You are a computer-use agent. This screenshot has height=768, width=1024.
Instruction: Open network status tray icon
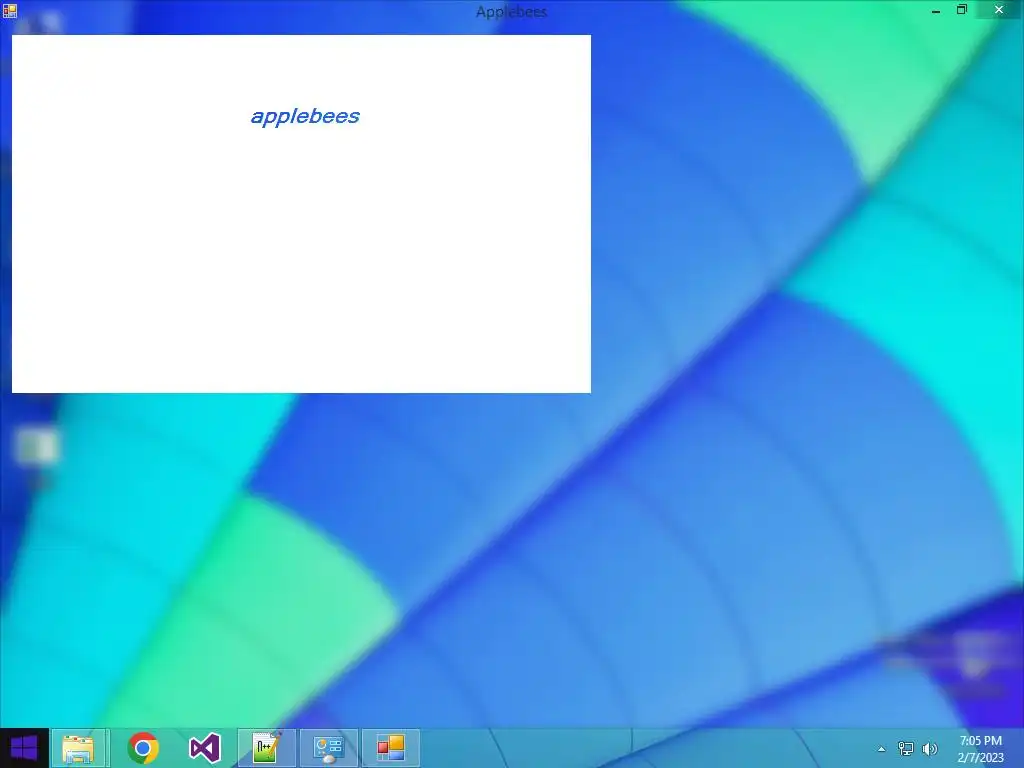906,749
